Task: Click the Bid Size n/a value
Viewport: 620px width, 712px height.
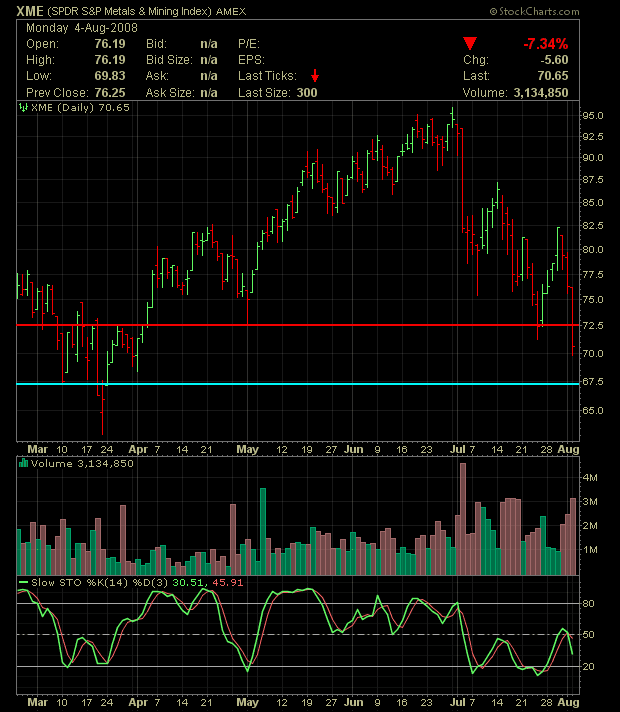Action: click(208, 59)
